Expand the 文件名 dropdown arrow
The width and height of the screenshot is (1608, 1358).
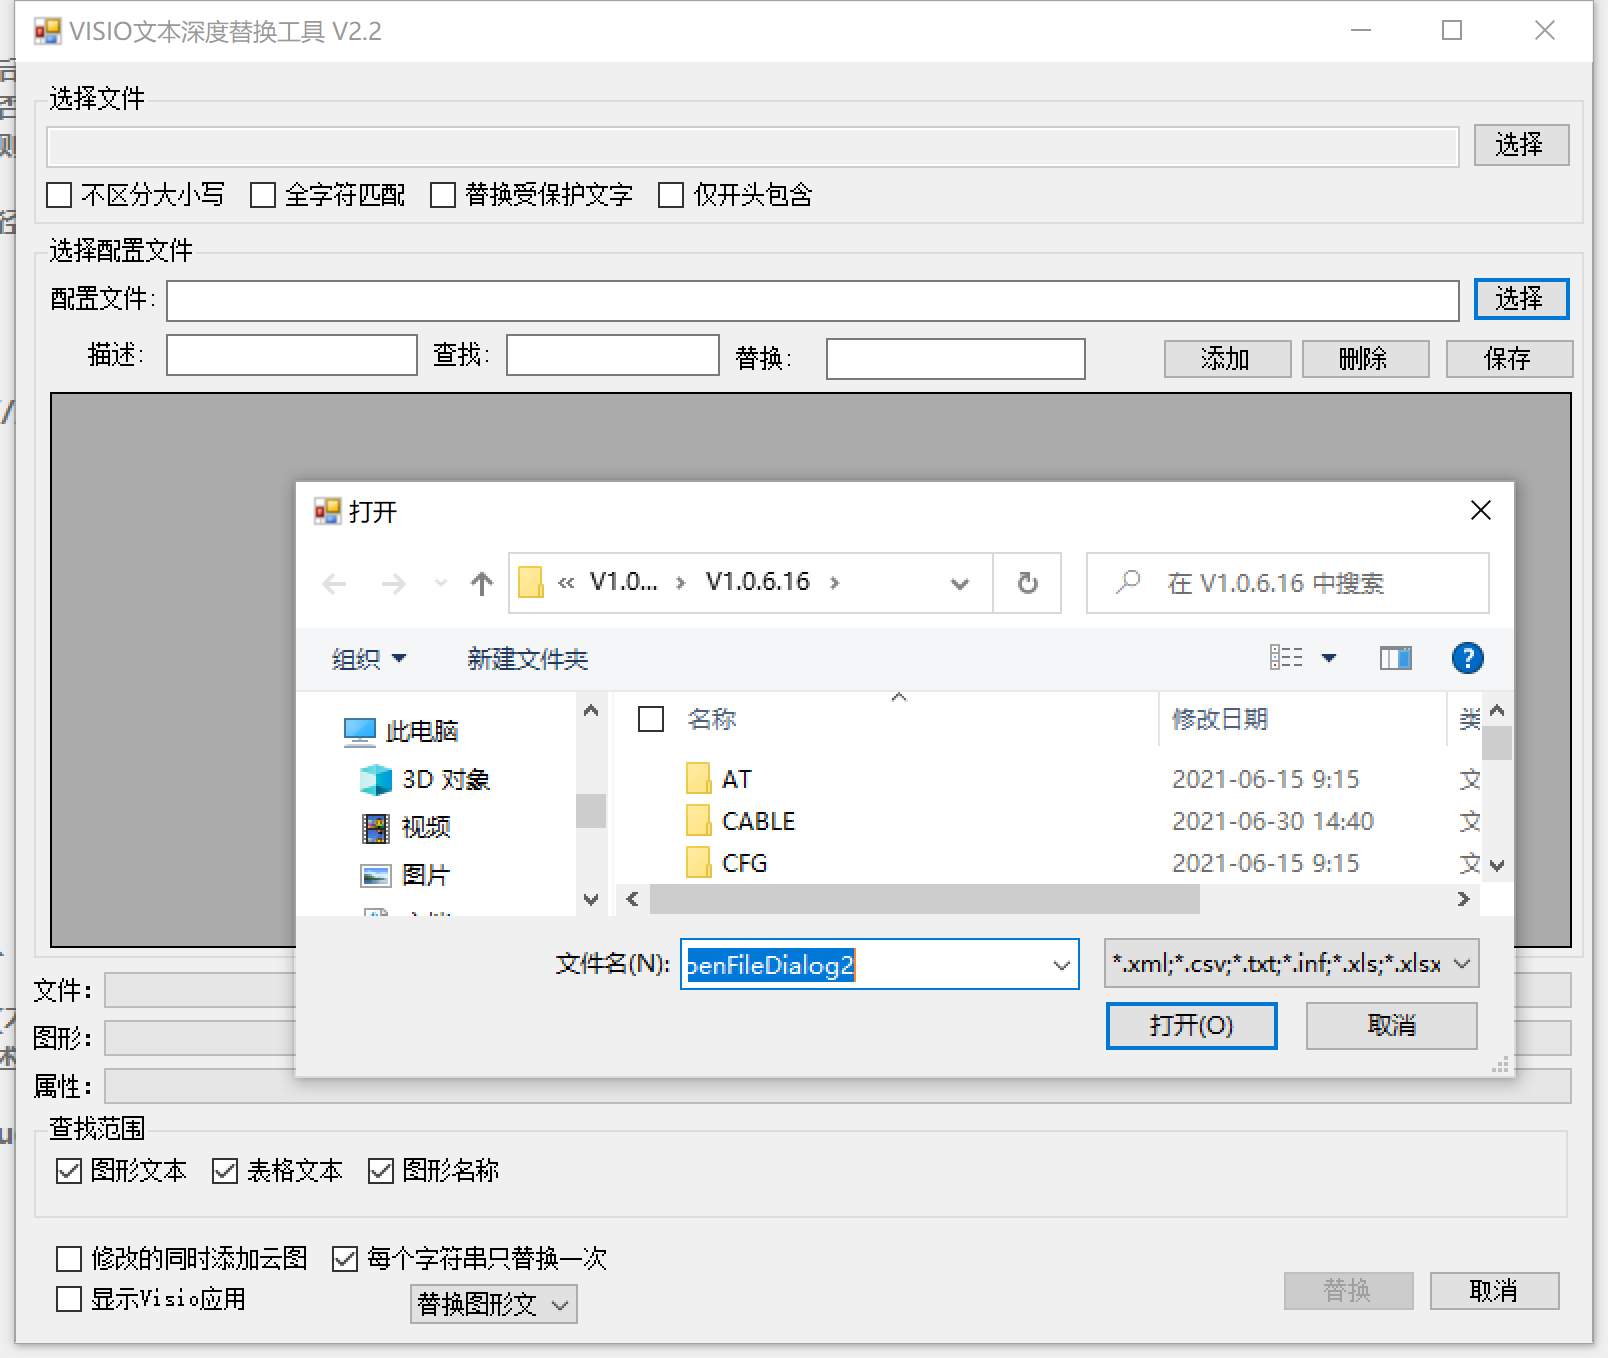1062,965
